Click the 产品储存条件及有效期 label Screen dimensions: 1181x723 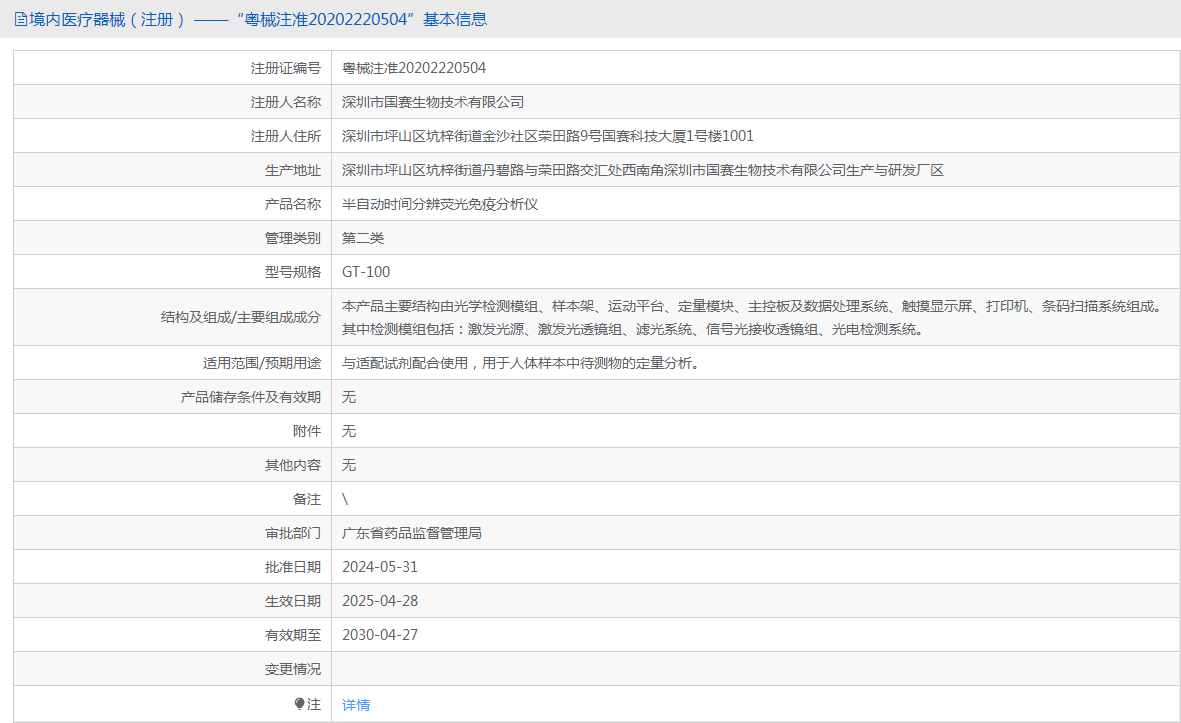pyautogui.click(x=251, y=397)
